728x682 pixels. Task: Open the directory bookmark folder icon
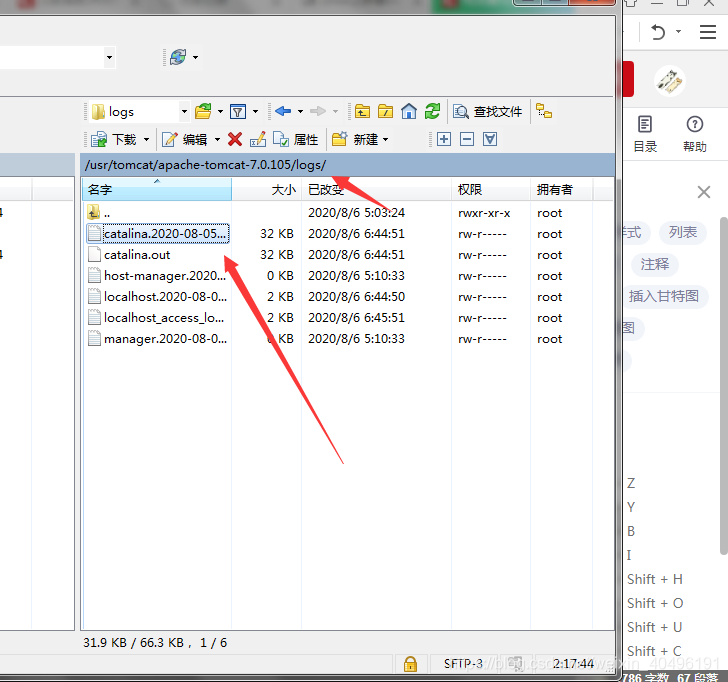pos(203,111)
